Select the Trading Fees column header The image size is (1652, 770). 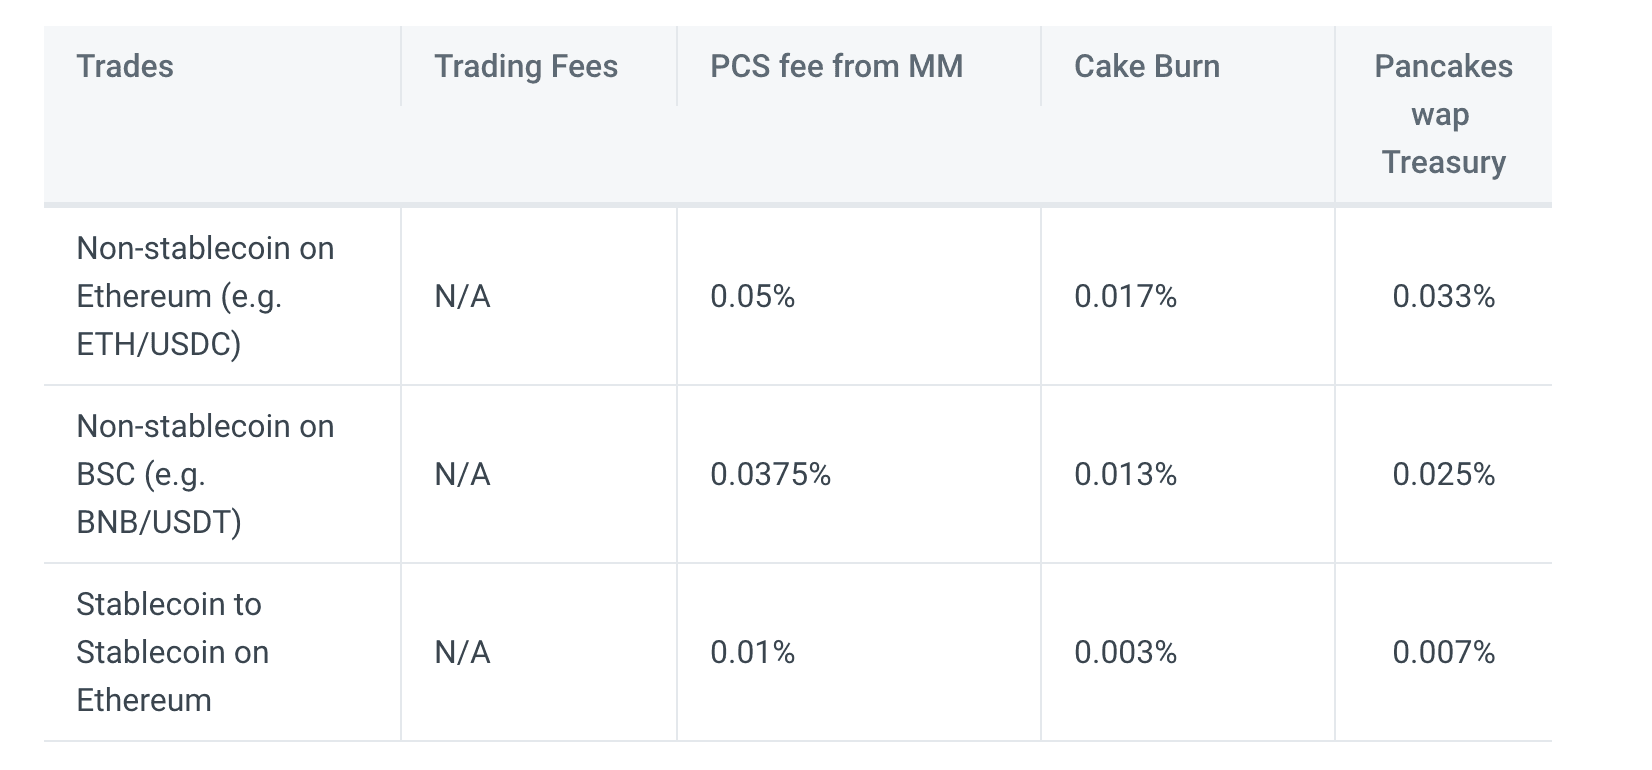pos(526,67)
